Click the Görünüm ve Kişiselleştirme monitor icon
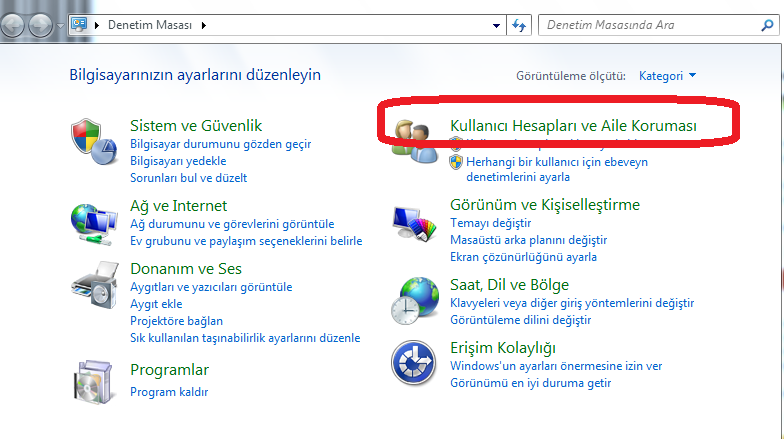The image size is (784, 439). click(414, 224)
